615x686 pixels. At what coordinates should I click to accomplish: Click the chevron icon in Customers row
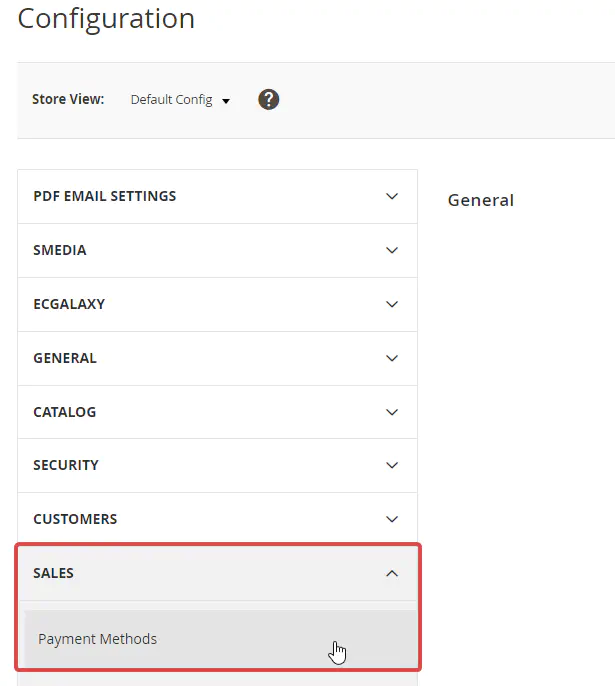[x=392, y=519]
